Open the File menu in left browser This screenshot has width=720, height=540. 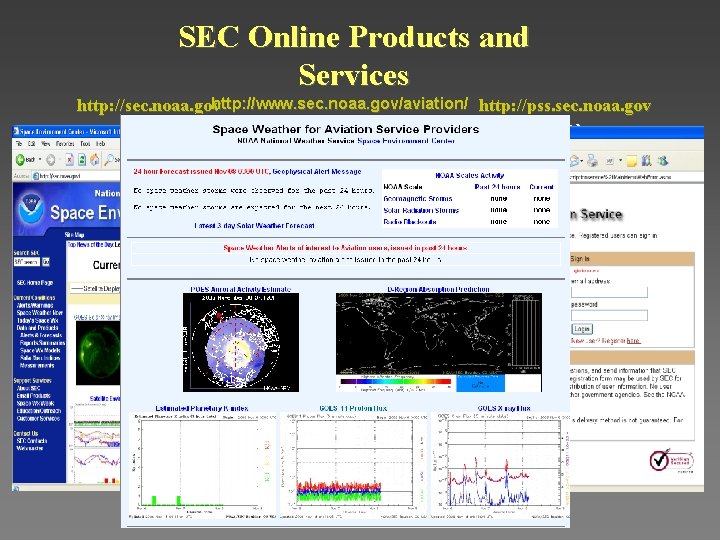(19, 144)
